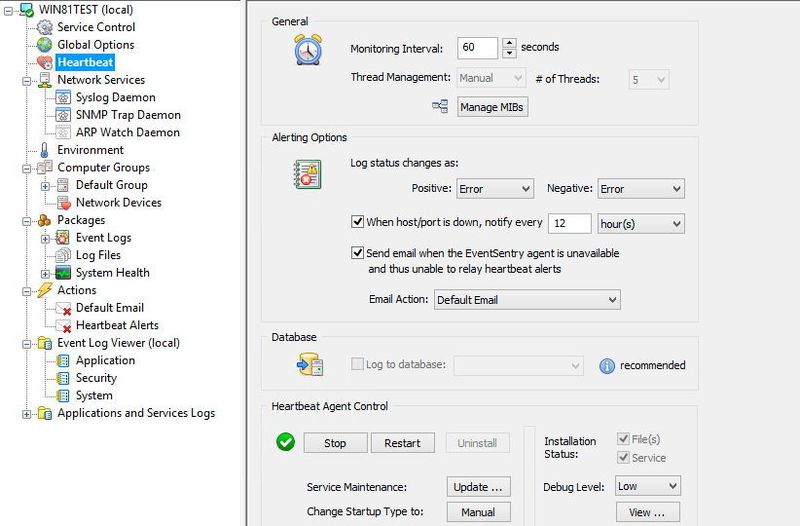Click the Uninstall button
Viewport: 800px width, 526px height.
(477, 443)
